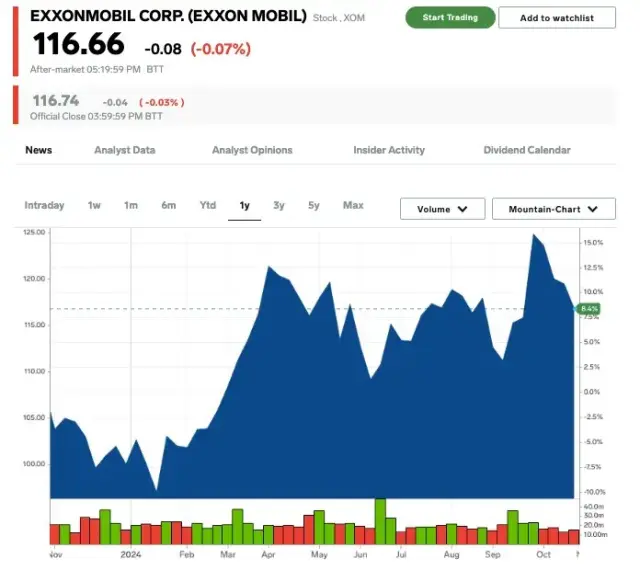The height and width of the screenshot is (570, 640).
Task: Show the Max time range
Action: 353,205
